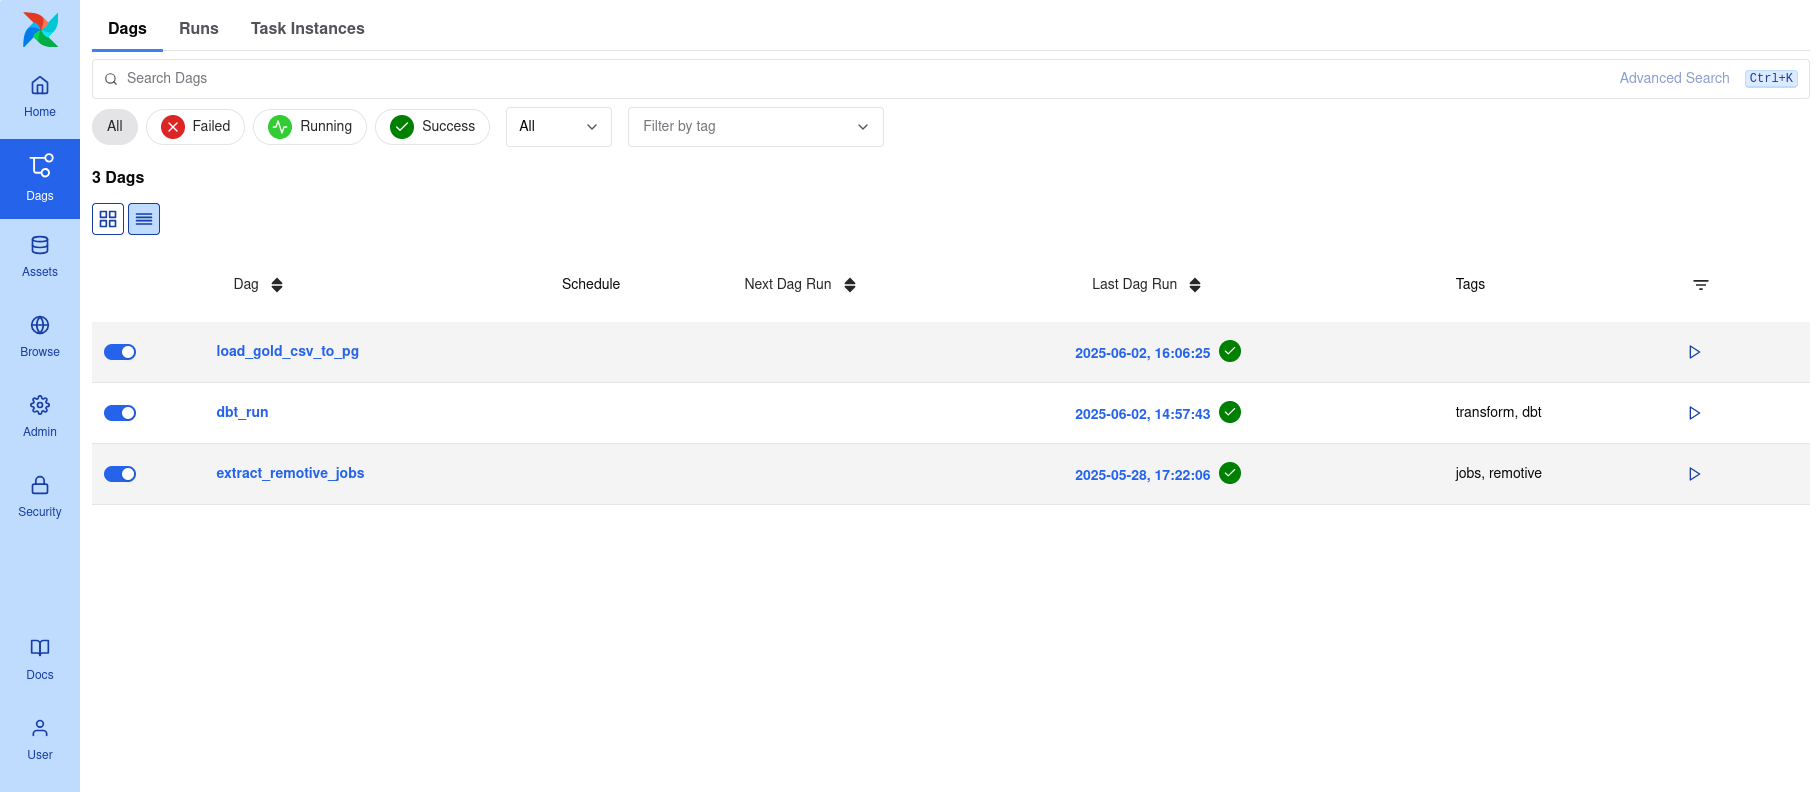This screenshot has height=792, width=1820.
Task: Pause the load_gold_csv_to_pg Dag toggle
Action: 120,352
